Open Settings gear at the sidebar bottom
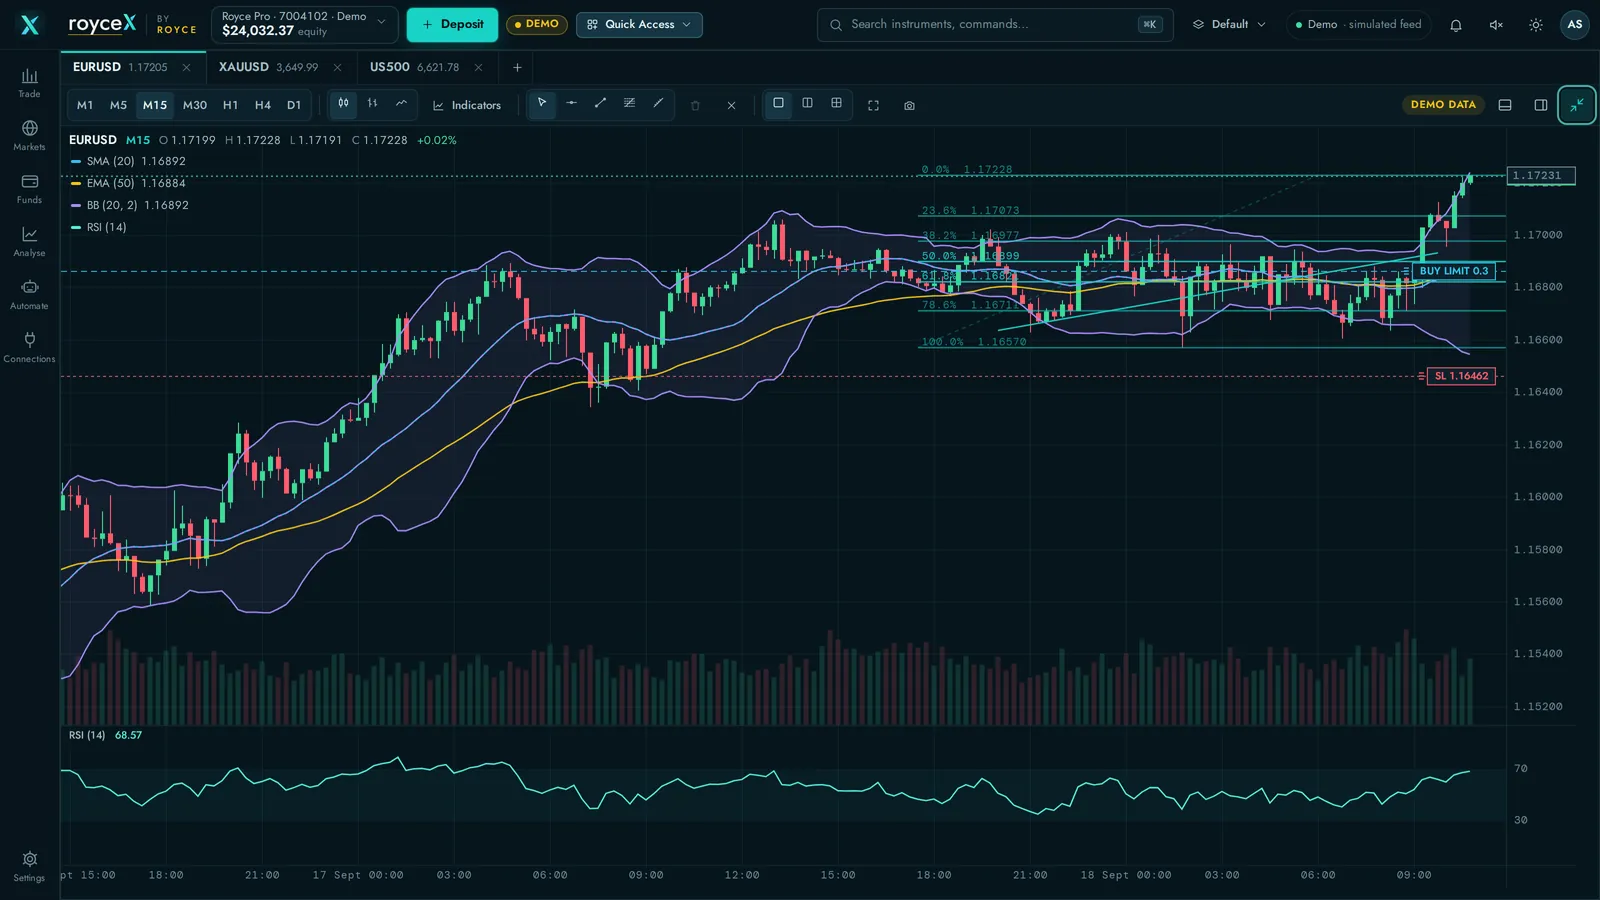The image size is (1600, 900). (x=29, y=866)
